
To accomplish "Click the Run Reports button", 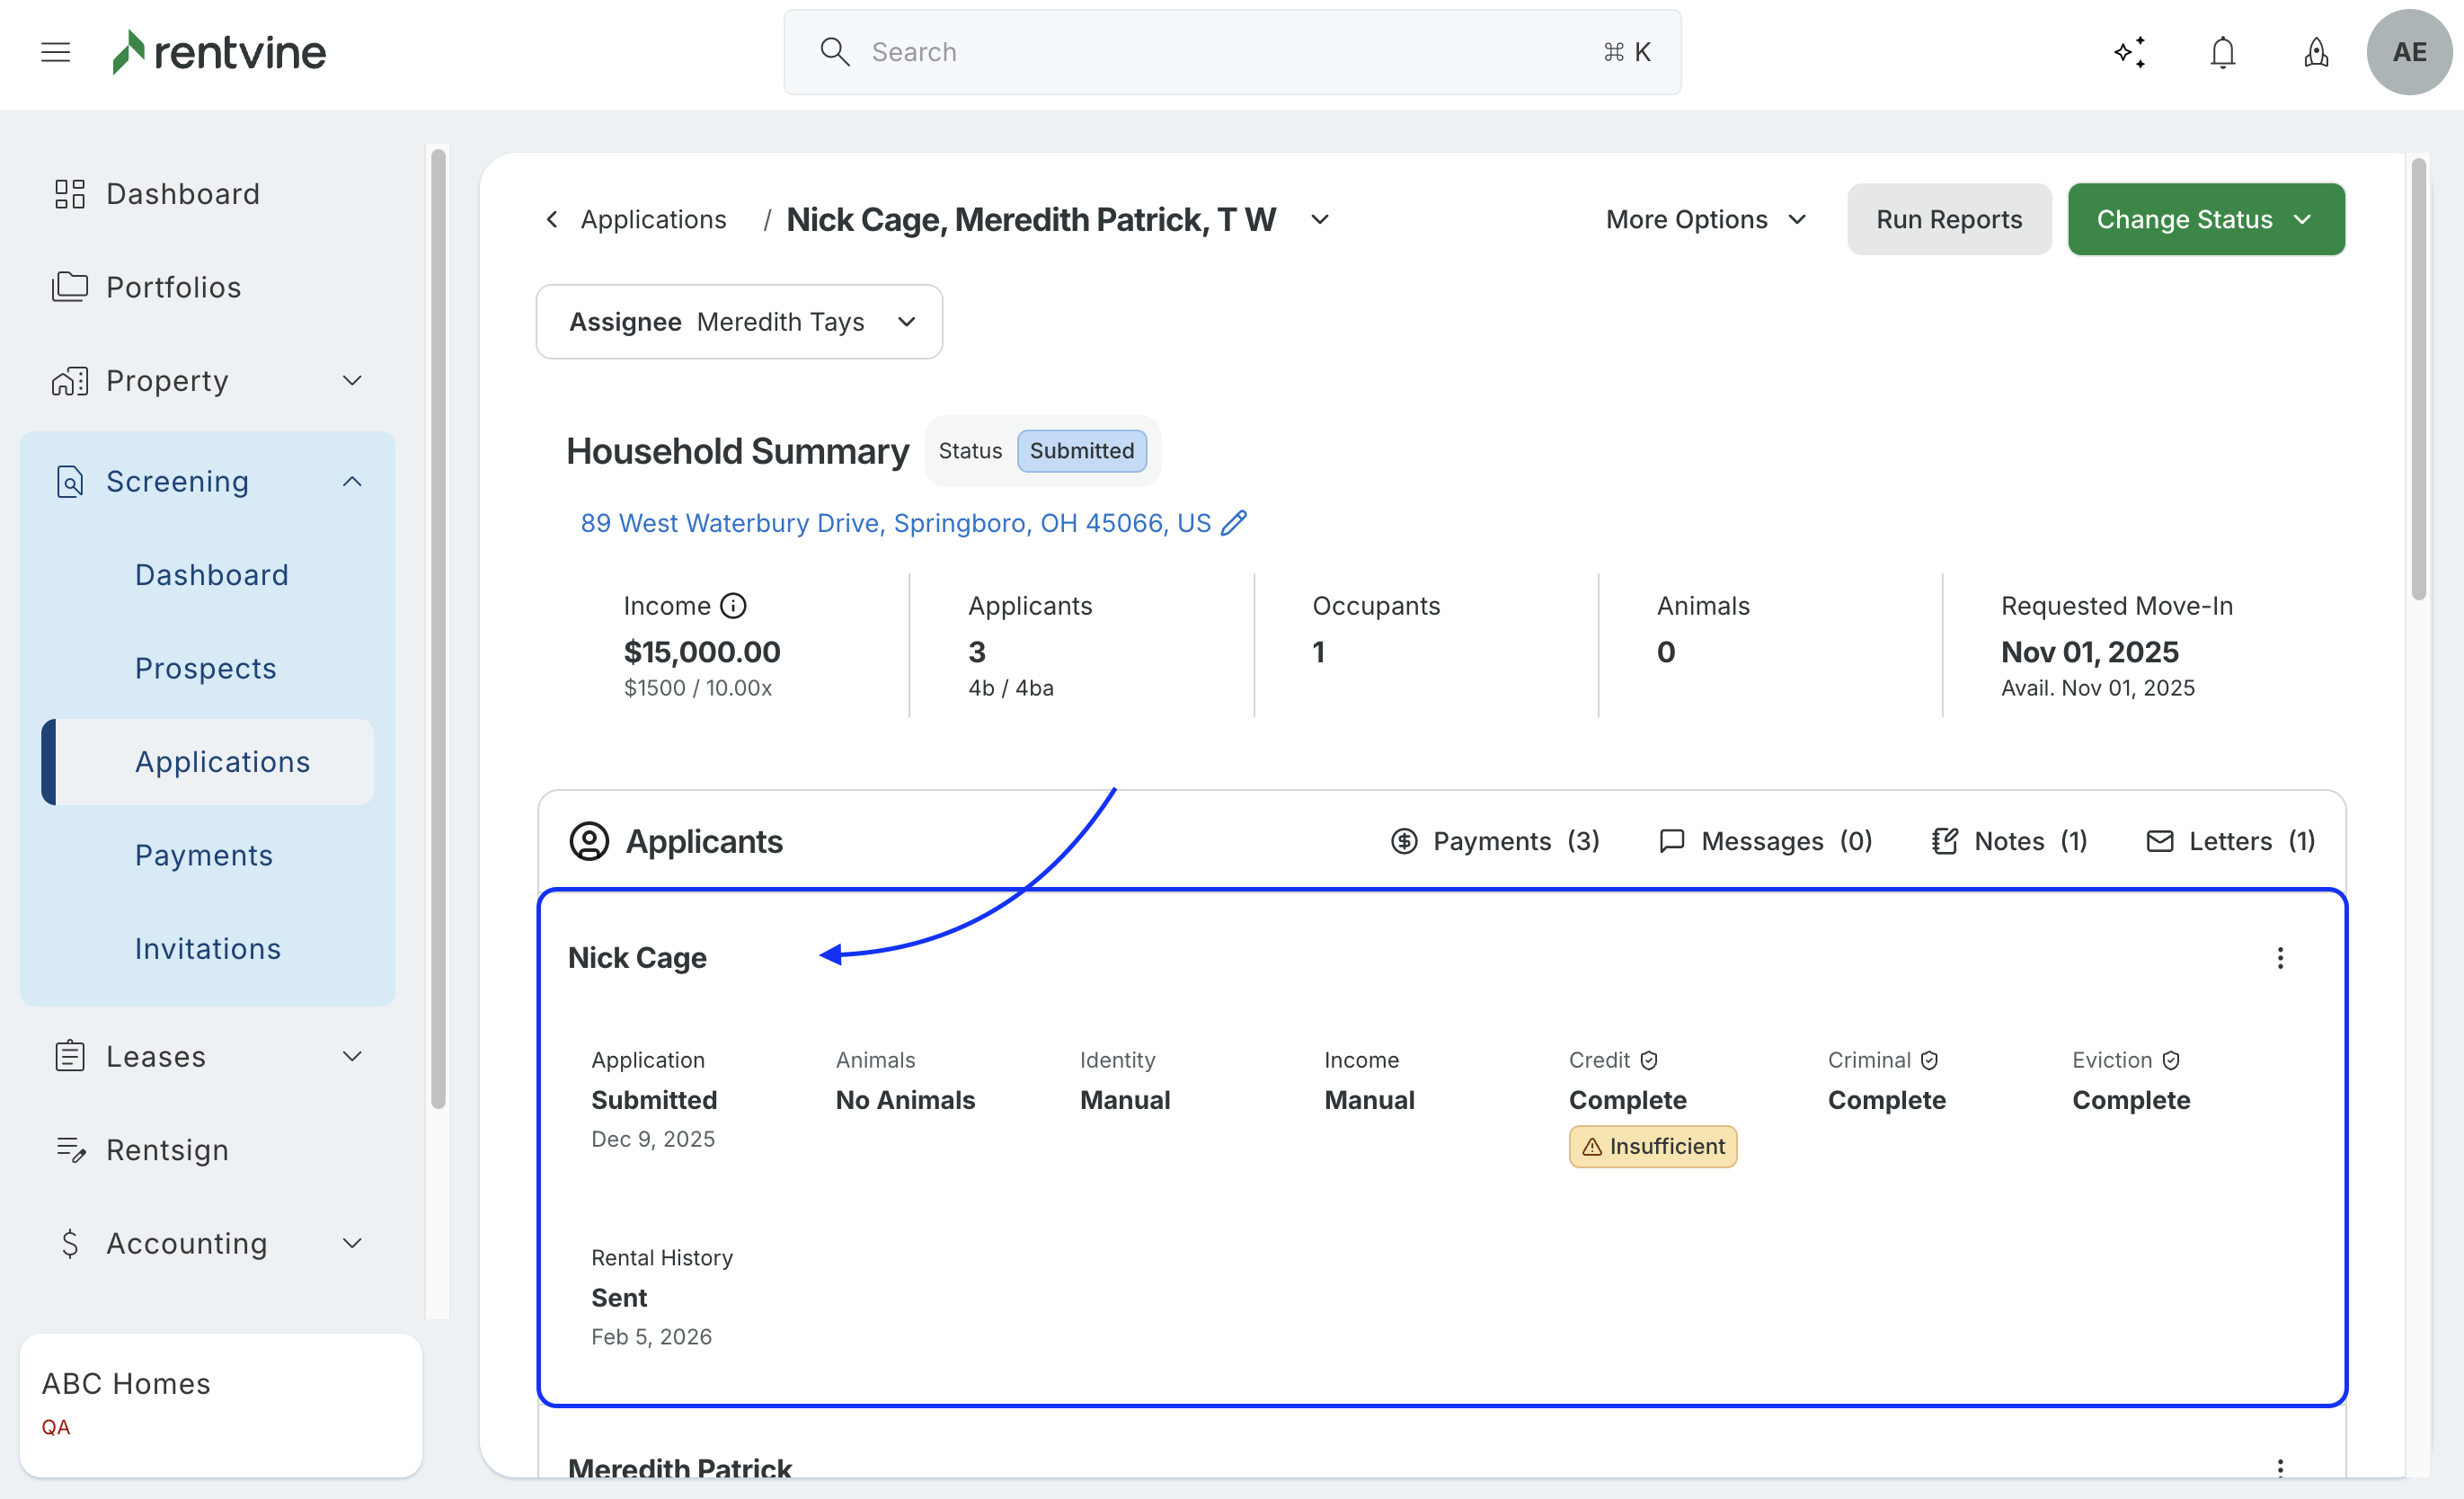I will click(1948, 219).
